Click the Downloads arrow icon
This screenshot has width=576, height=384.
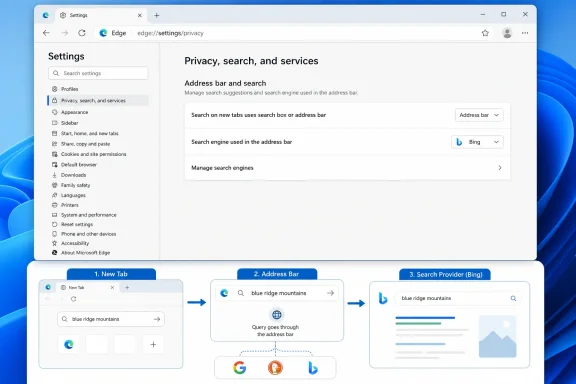click(55, 175)
